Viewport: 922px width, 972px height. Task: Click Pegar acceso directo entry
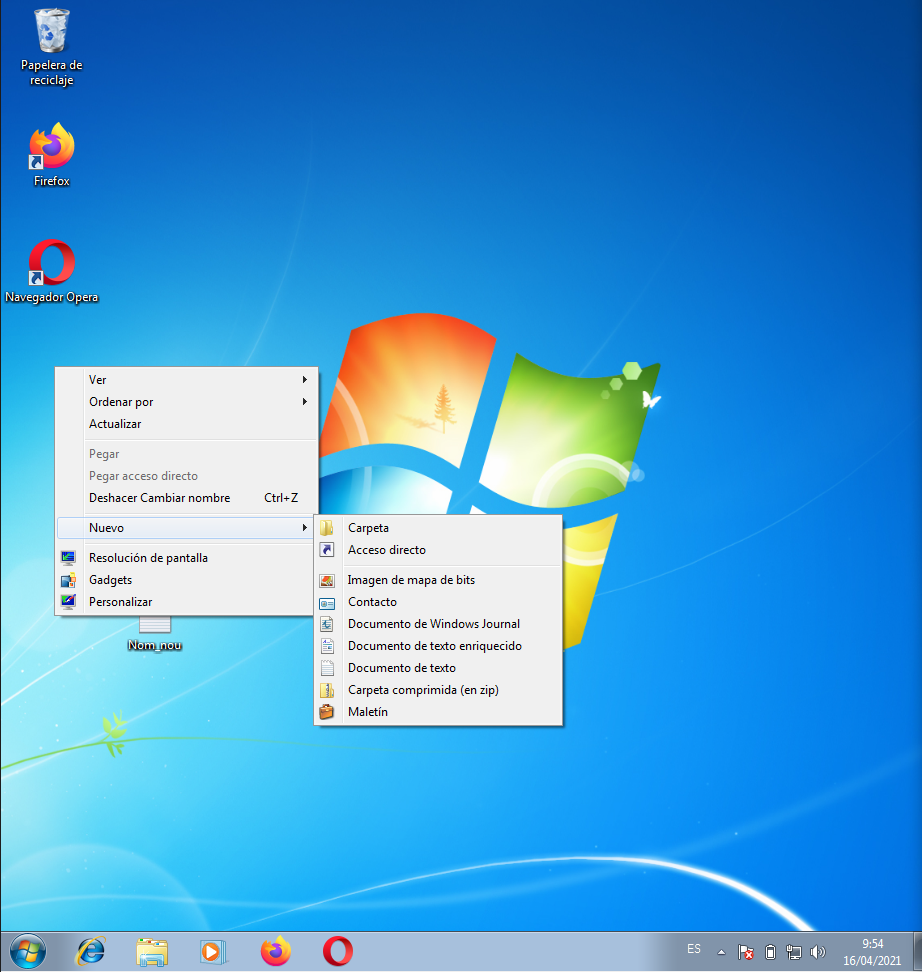pos(187,476)
